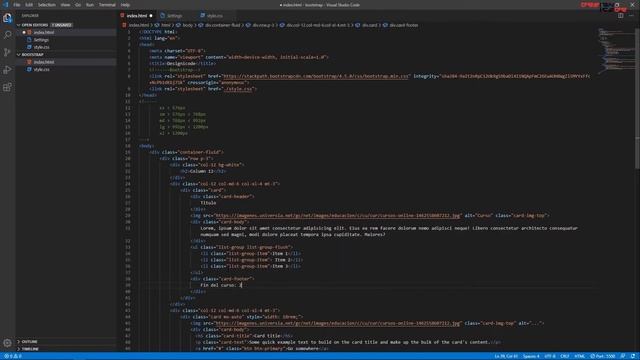Open the editor More Actions ellipsis
Image resolution: width=640 pixels, height=360 pixels.
(631, 16)
